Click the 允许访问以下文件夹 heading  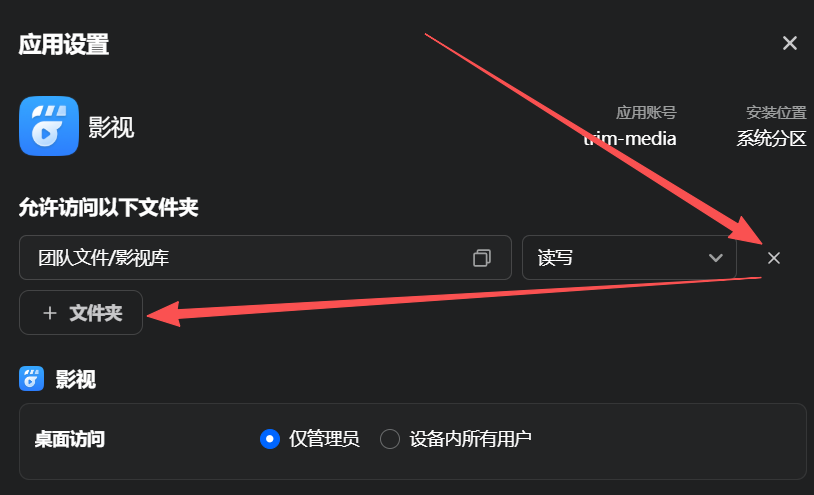point(108,208)
